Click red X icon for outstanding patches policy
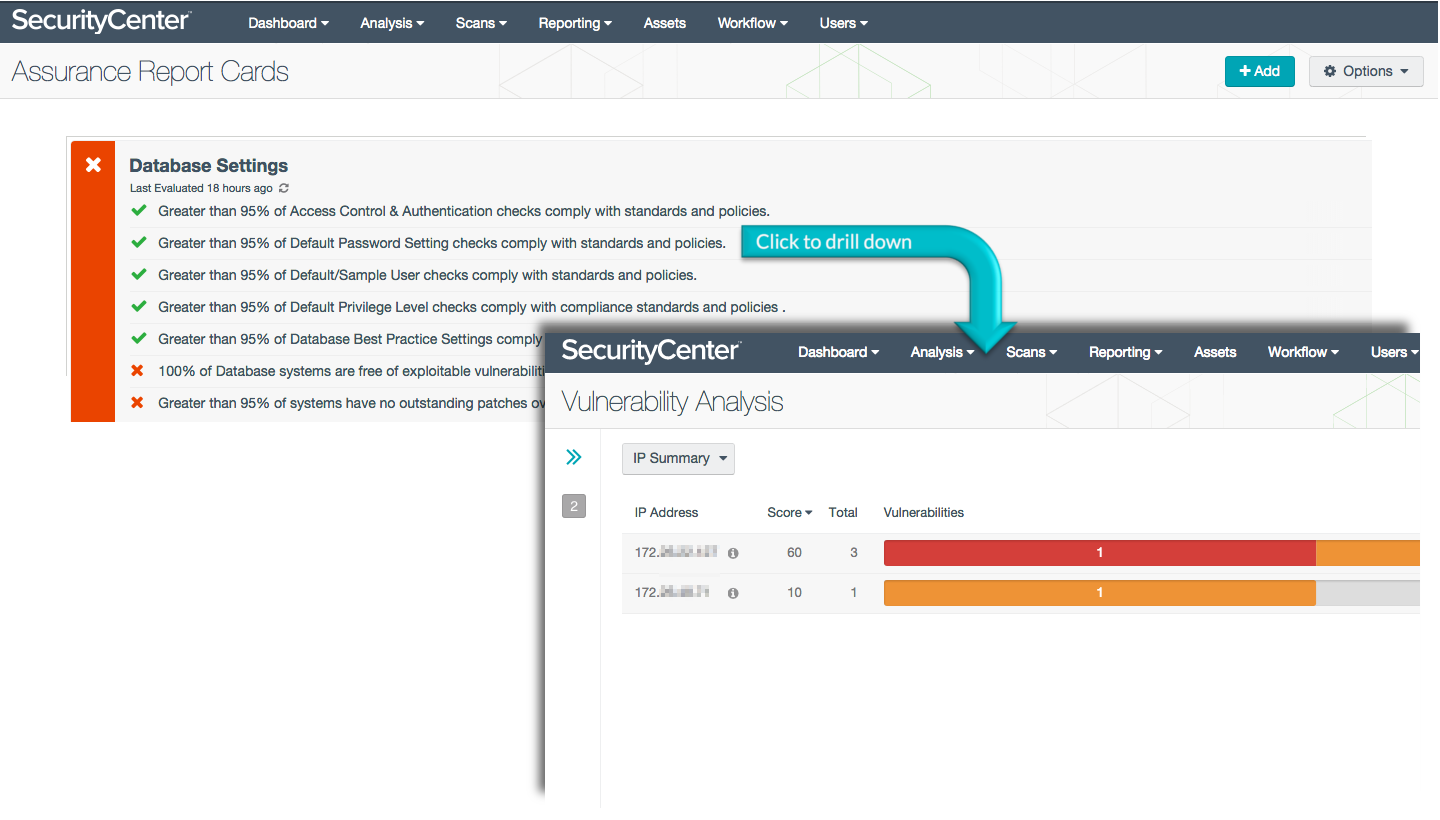Image resolution: width=1440 pixels, height=820 pixels. tap(138, 403)
